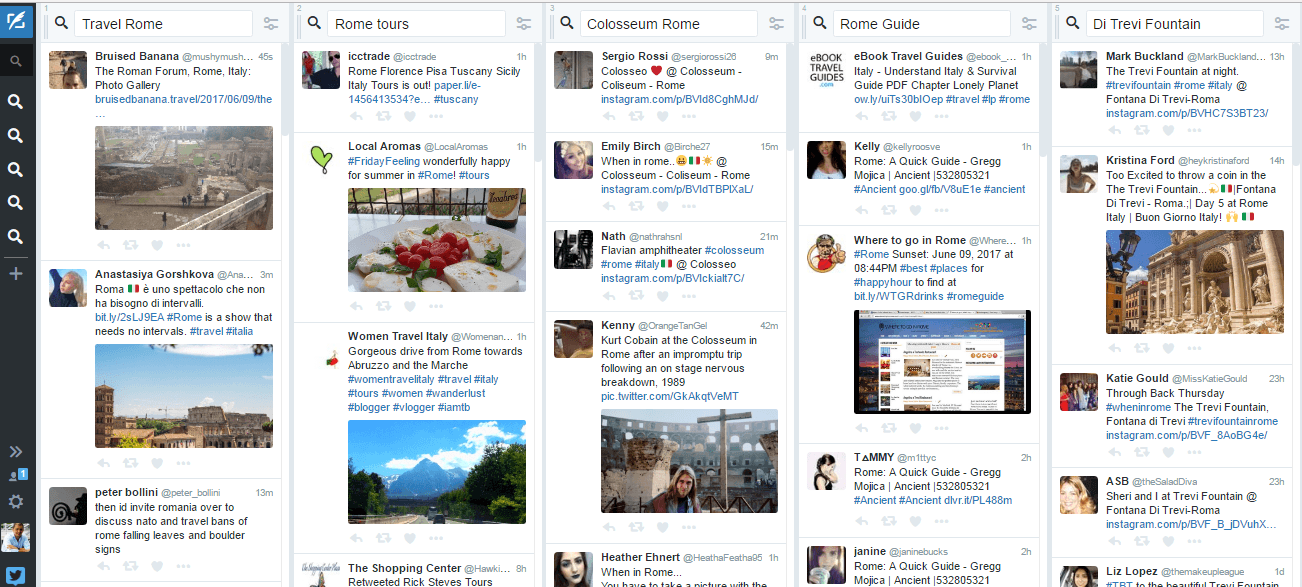Open more actions on peter bollini's tweet
Screen dimensions: 1302x587
pyautogui.click(x=183, y=567)
